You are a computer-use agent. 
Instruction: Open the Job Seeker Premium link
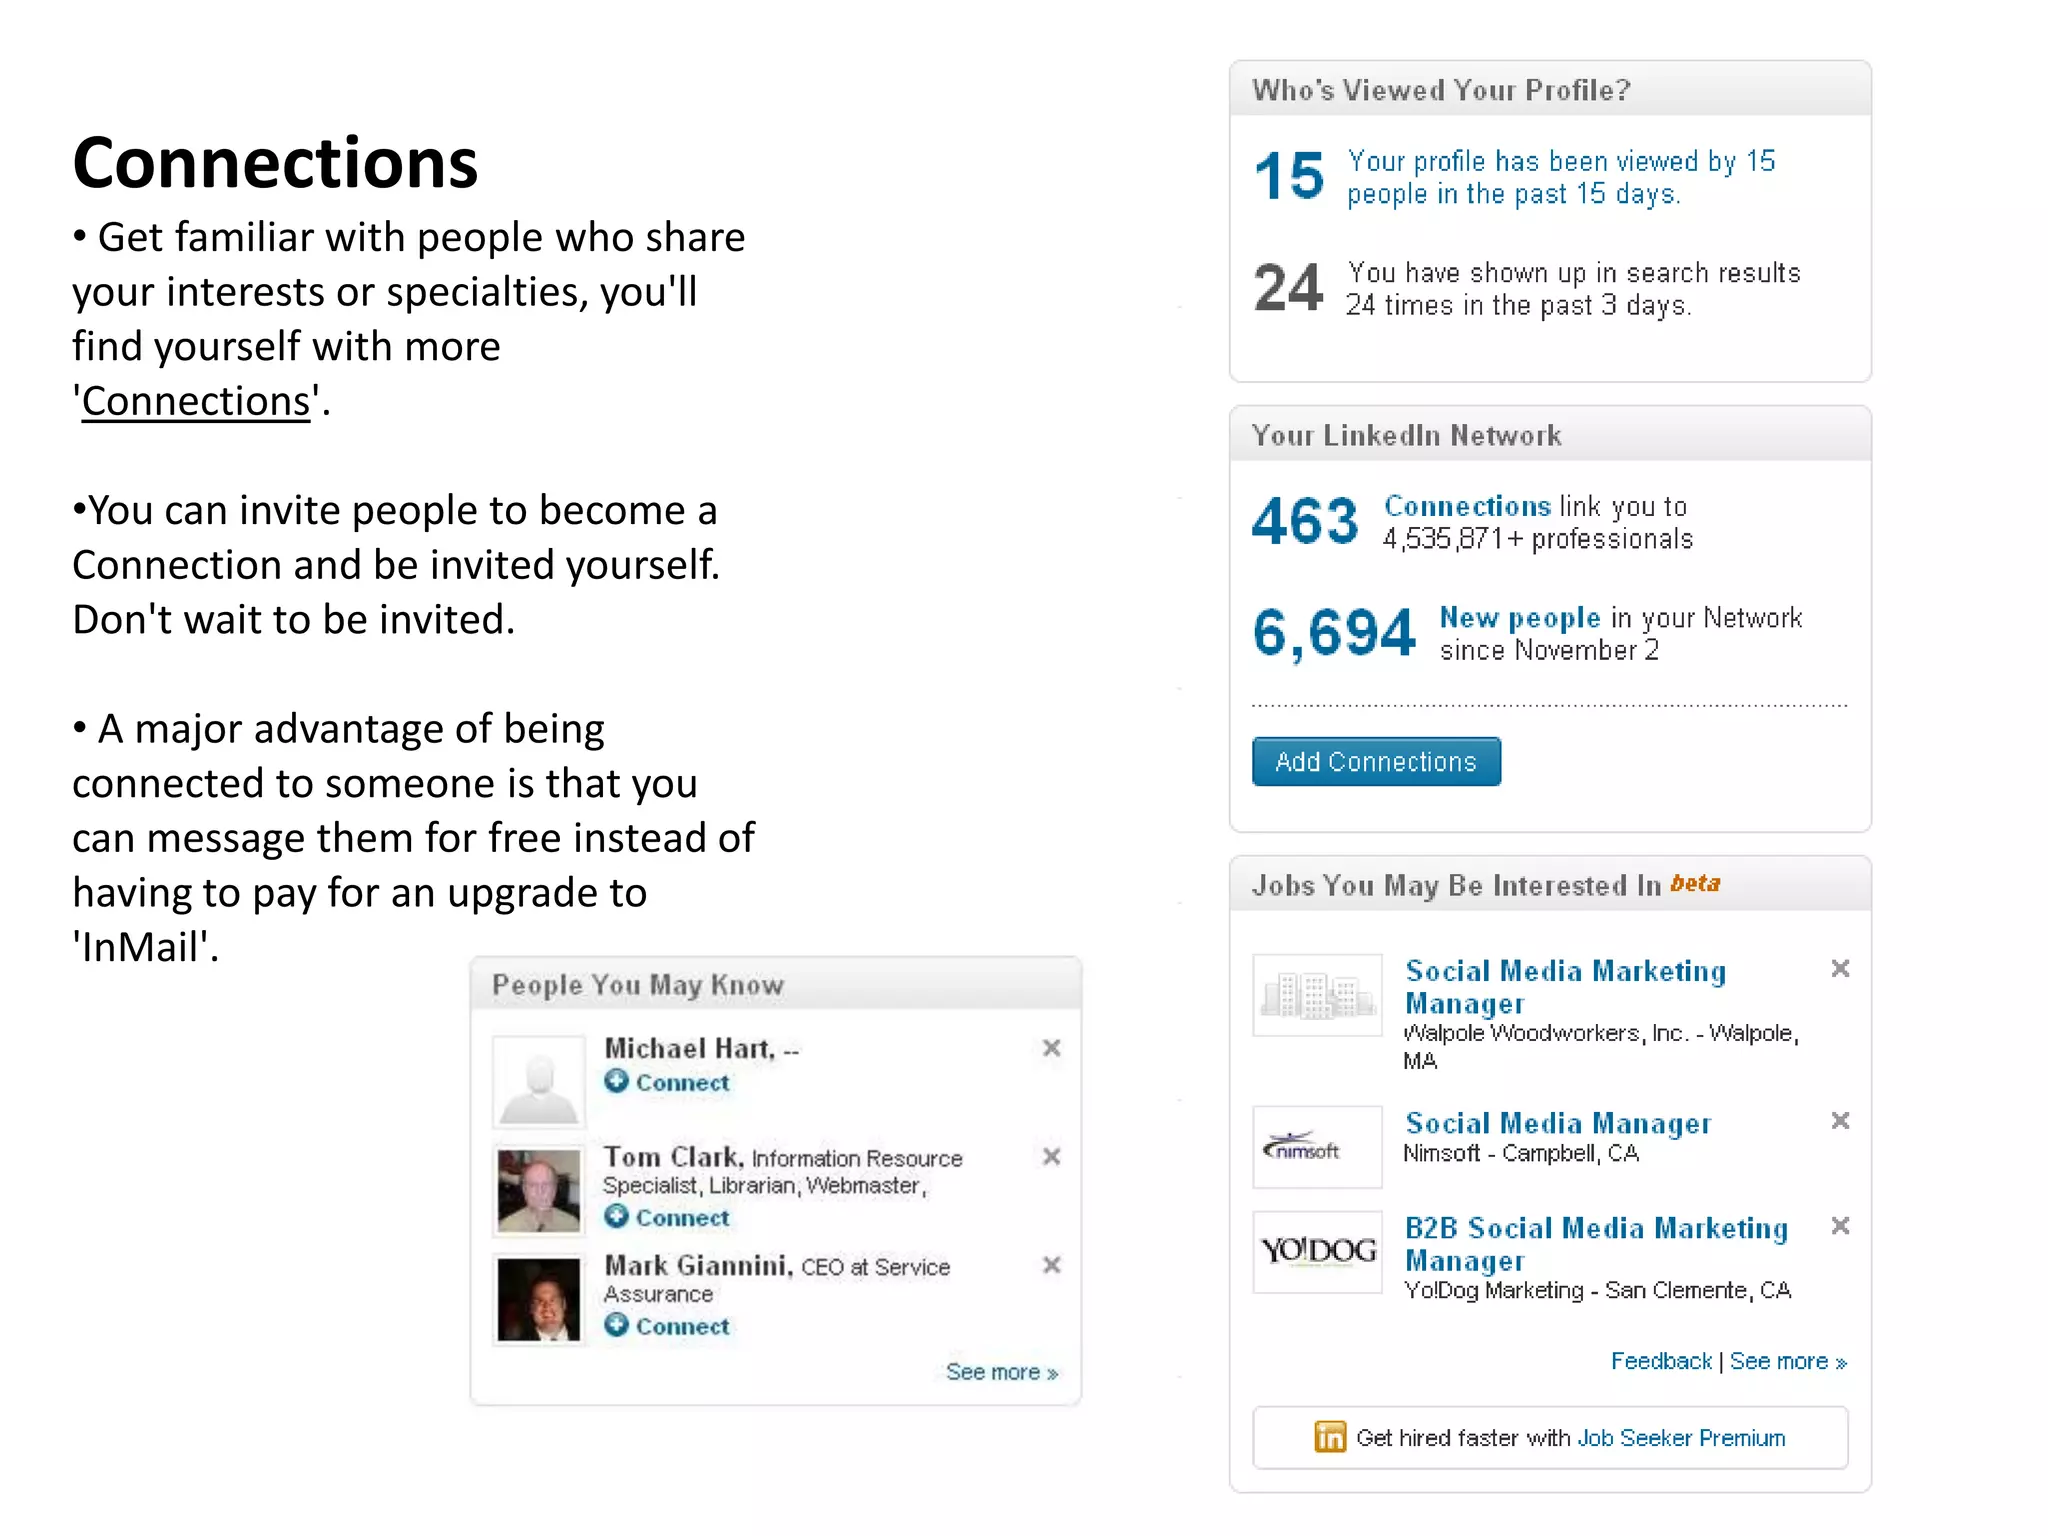click(x=1680, y=1438)
